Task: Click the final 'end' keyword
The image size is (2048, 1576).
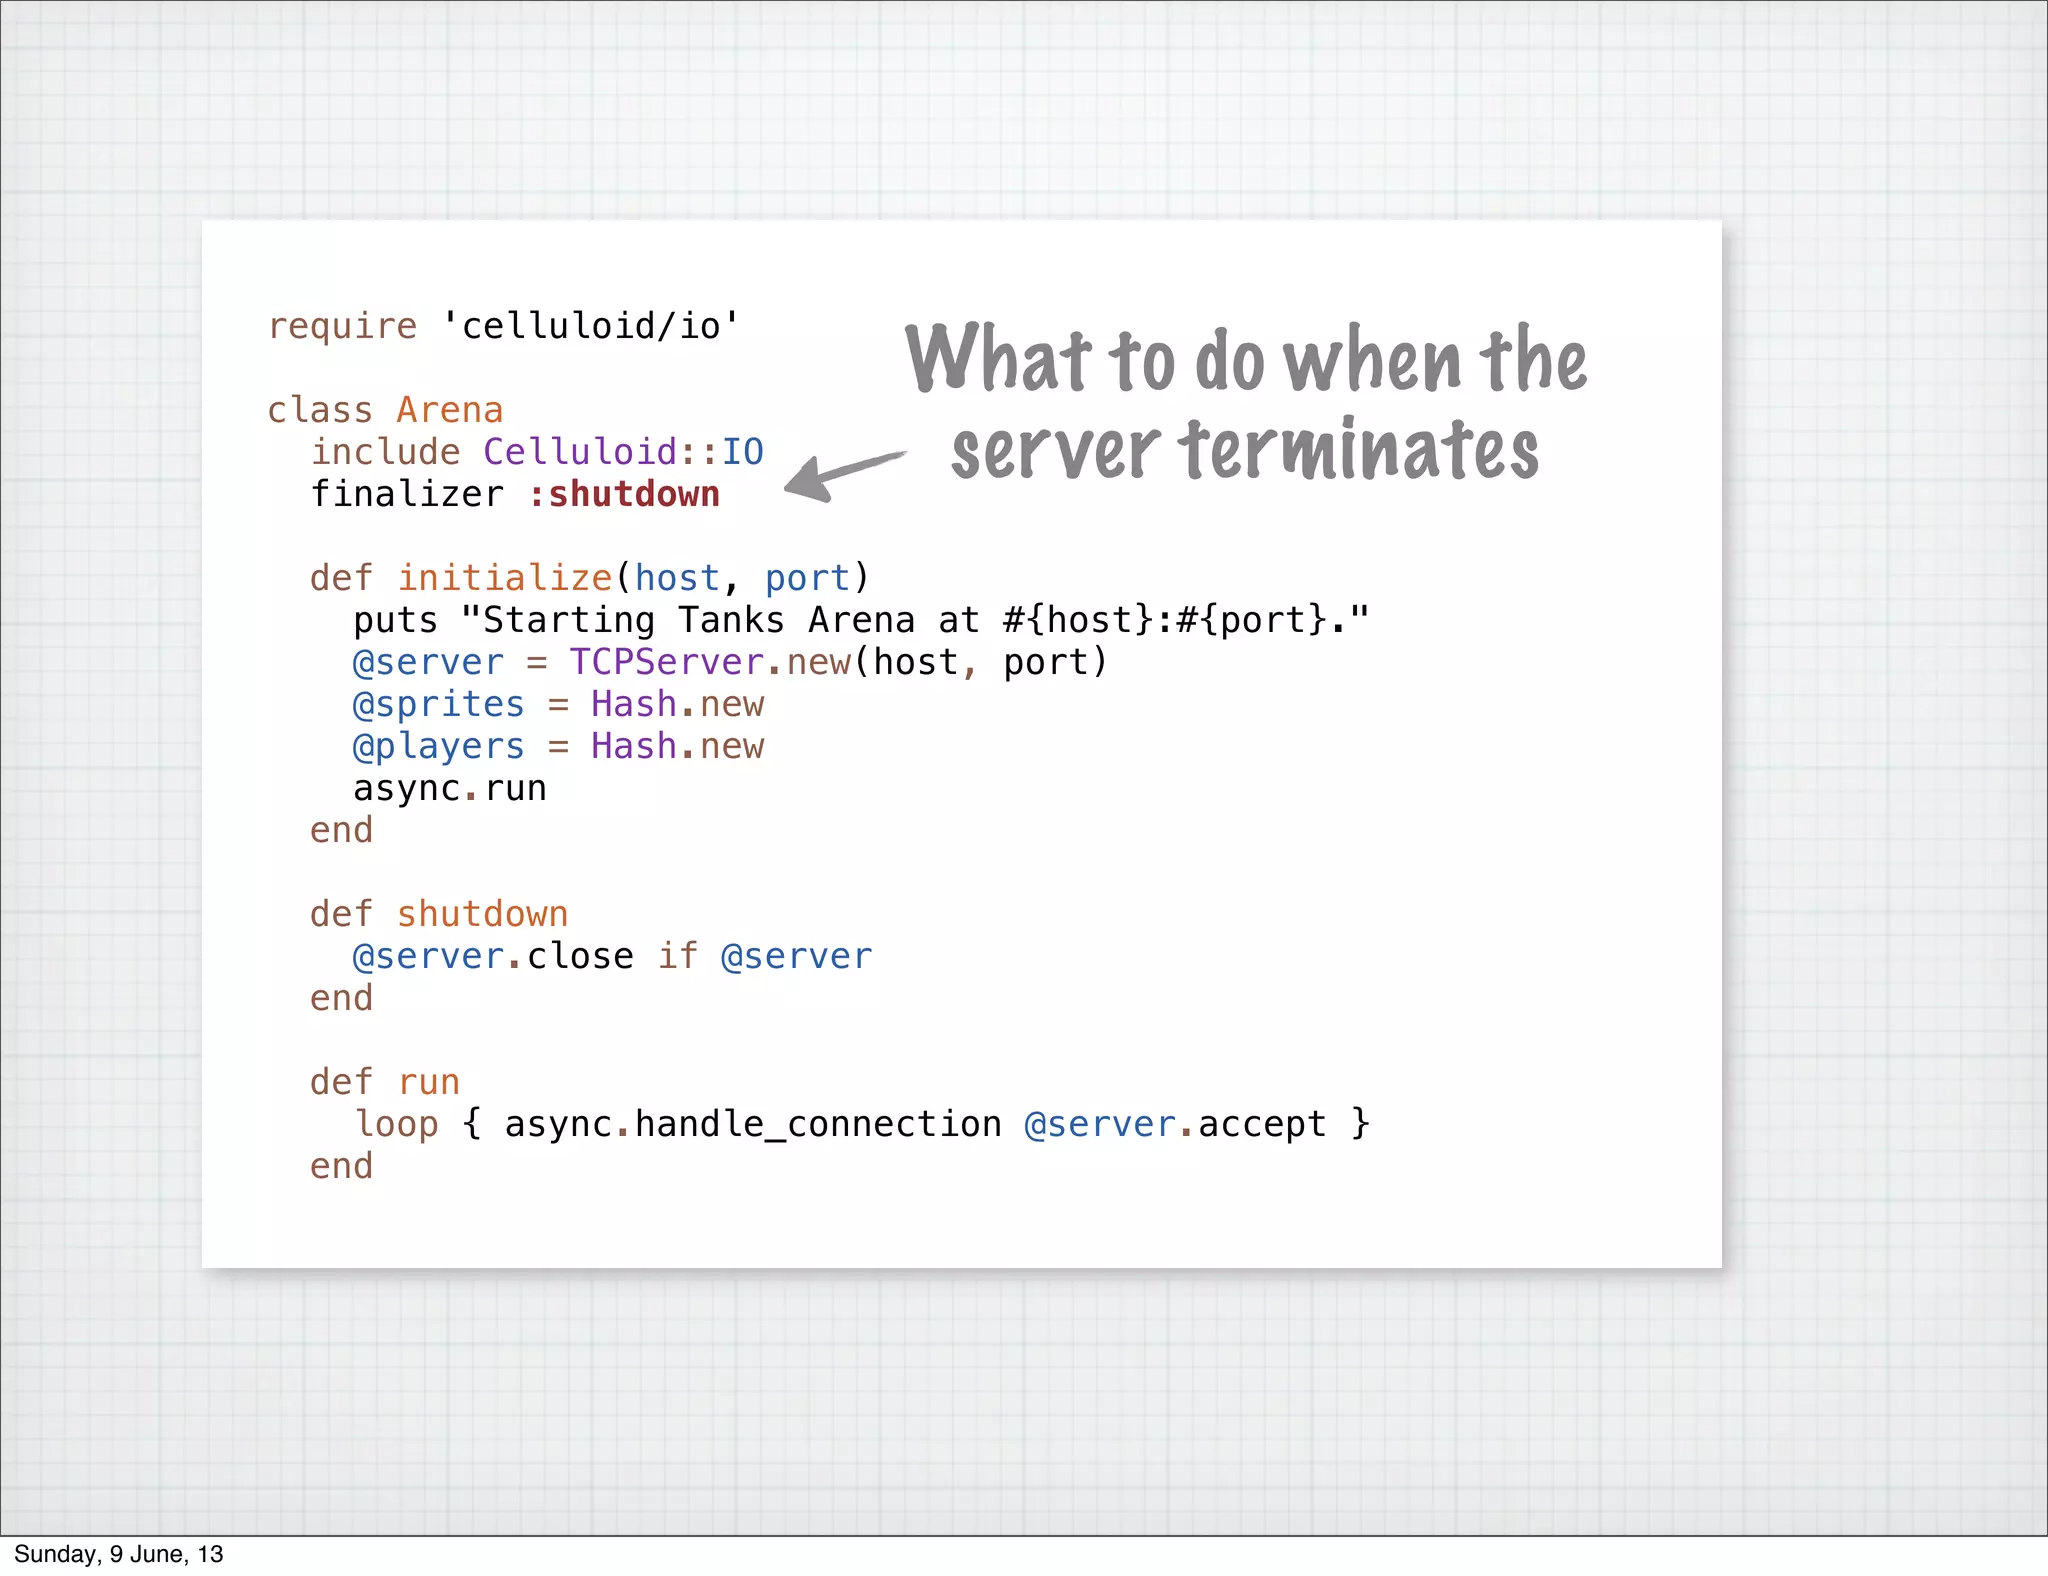Action: click(x=341, y=1166)
